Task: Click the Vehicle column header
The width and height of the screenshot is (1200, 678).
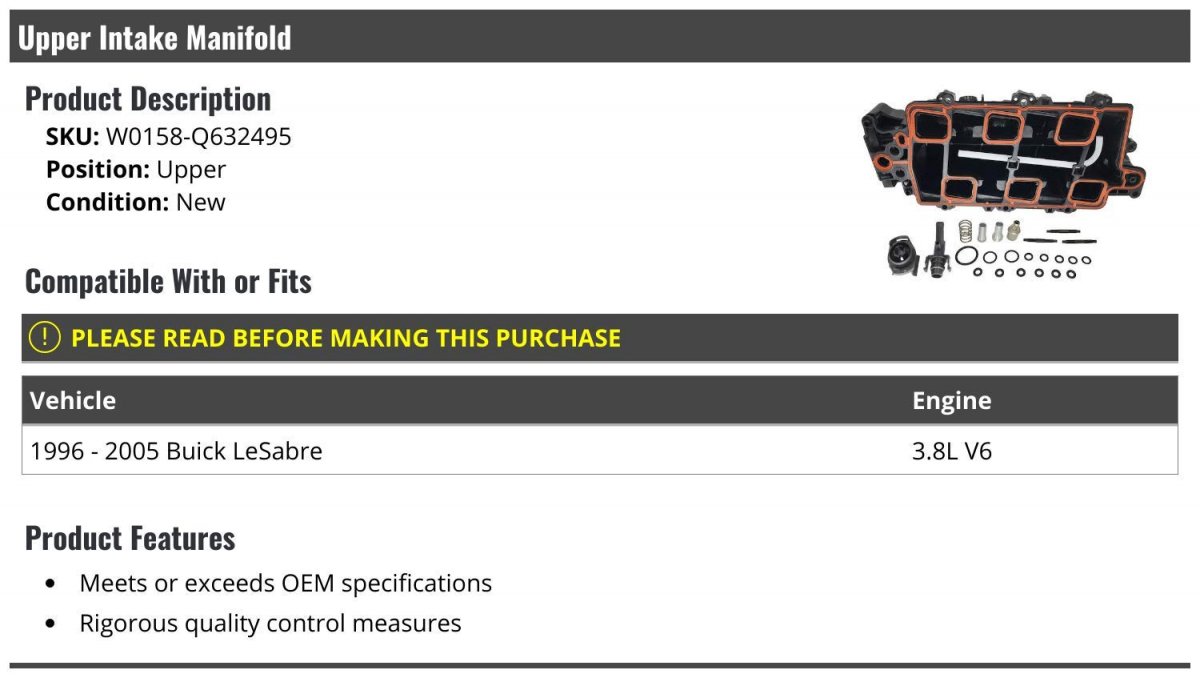Action: coord(73,401)
